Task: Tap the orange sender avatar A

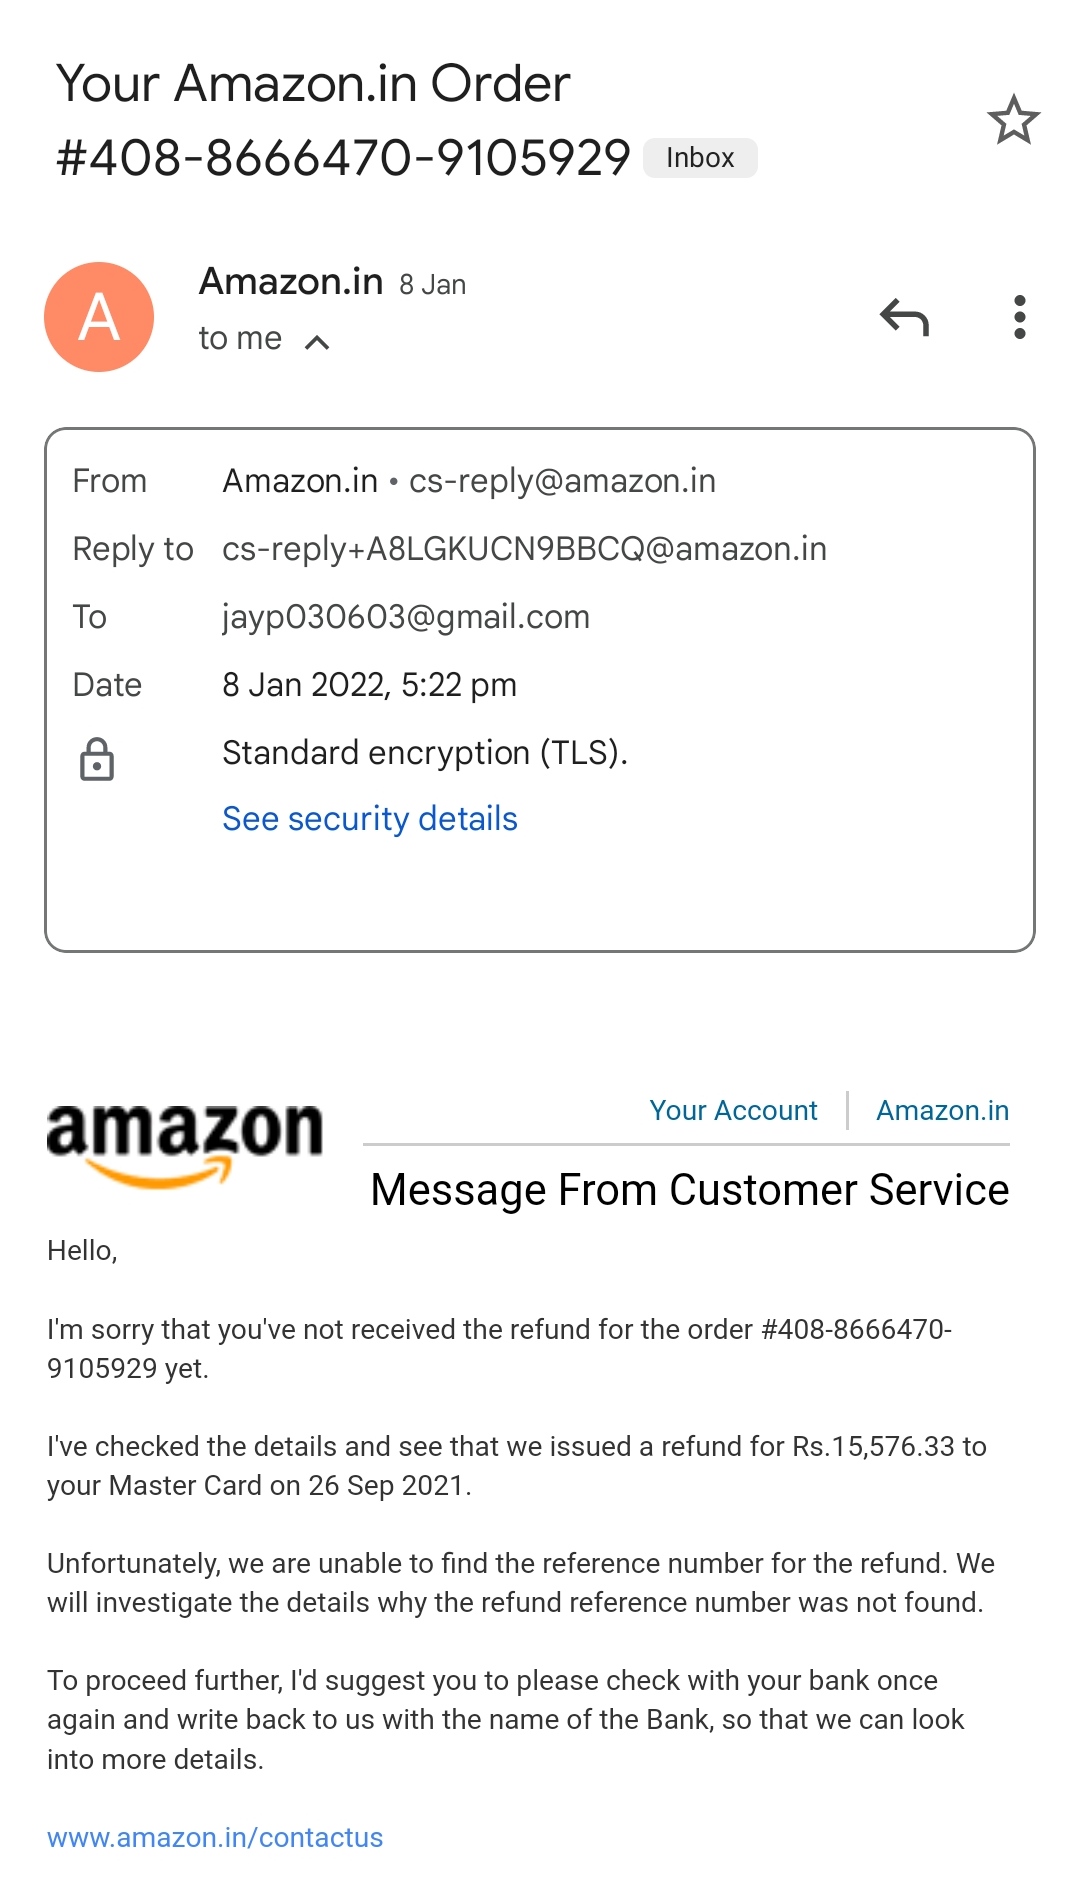Action: (99, 317)
